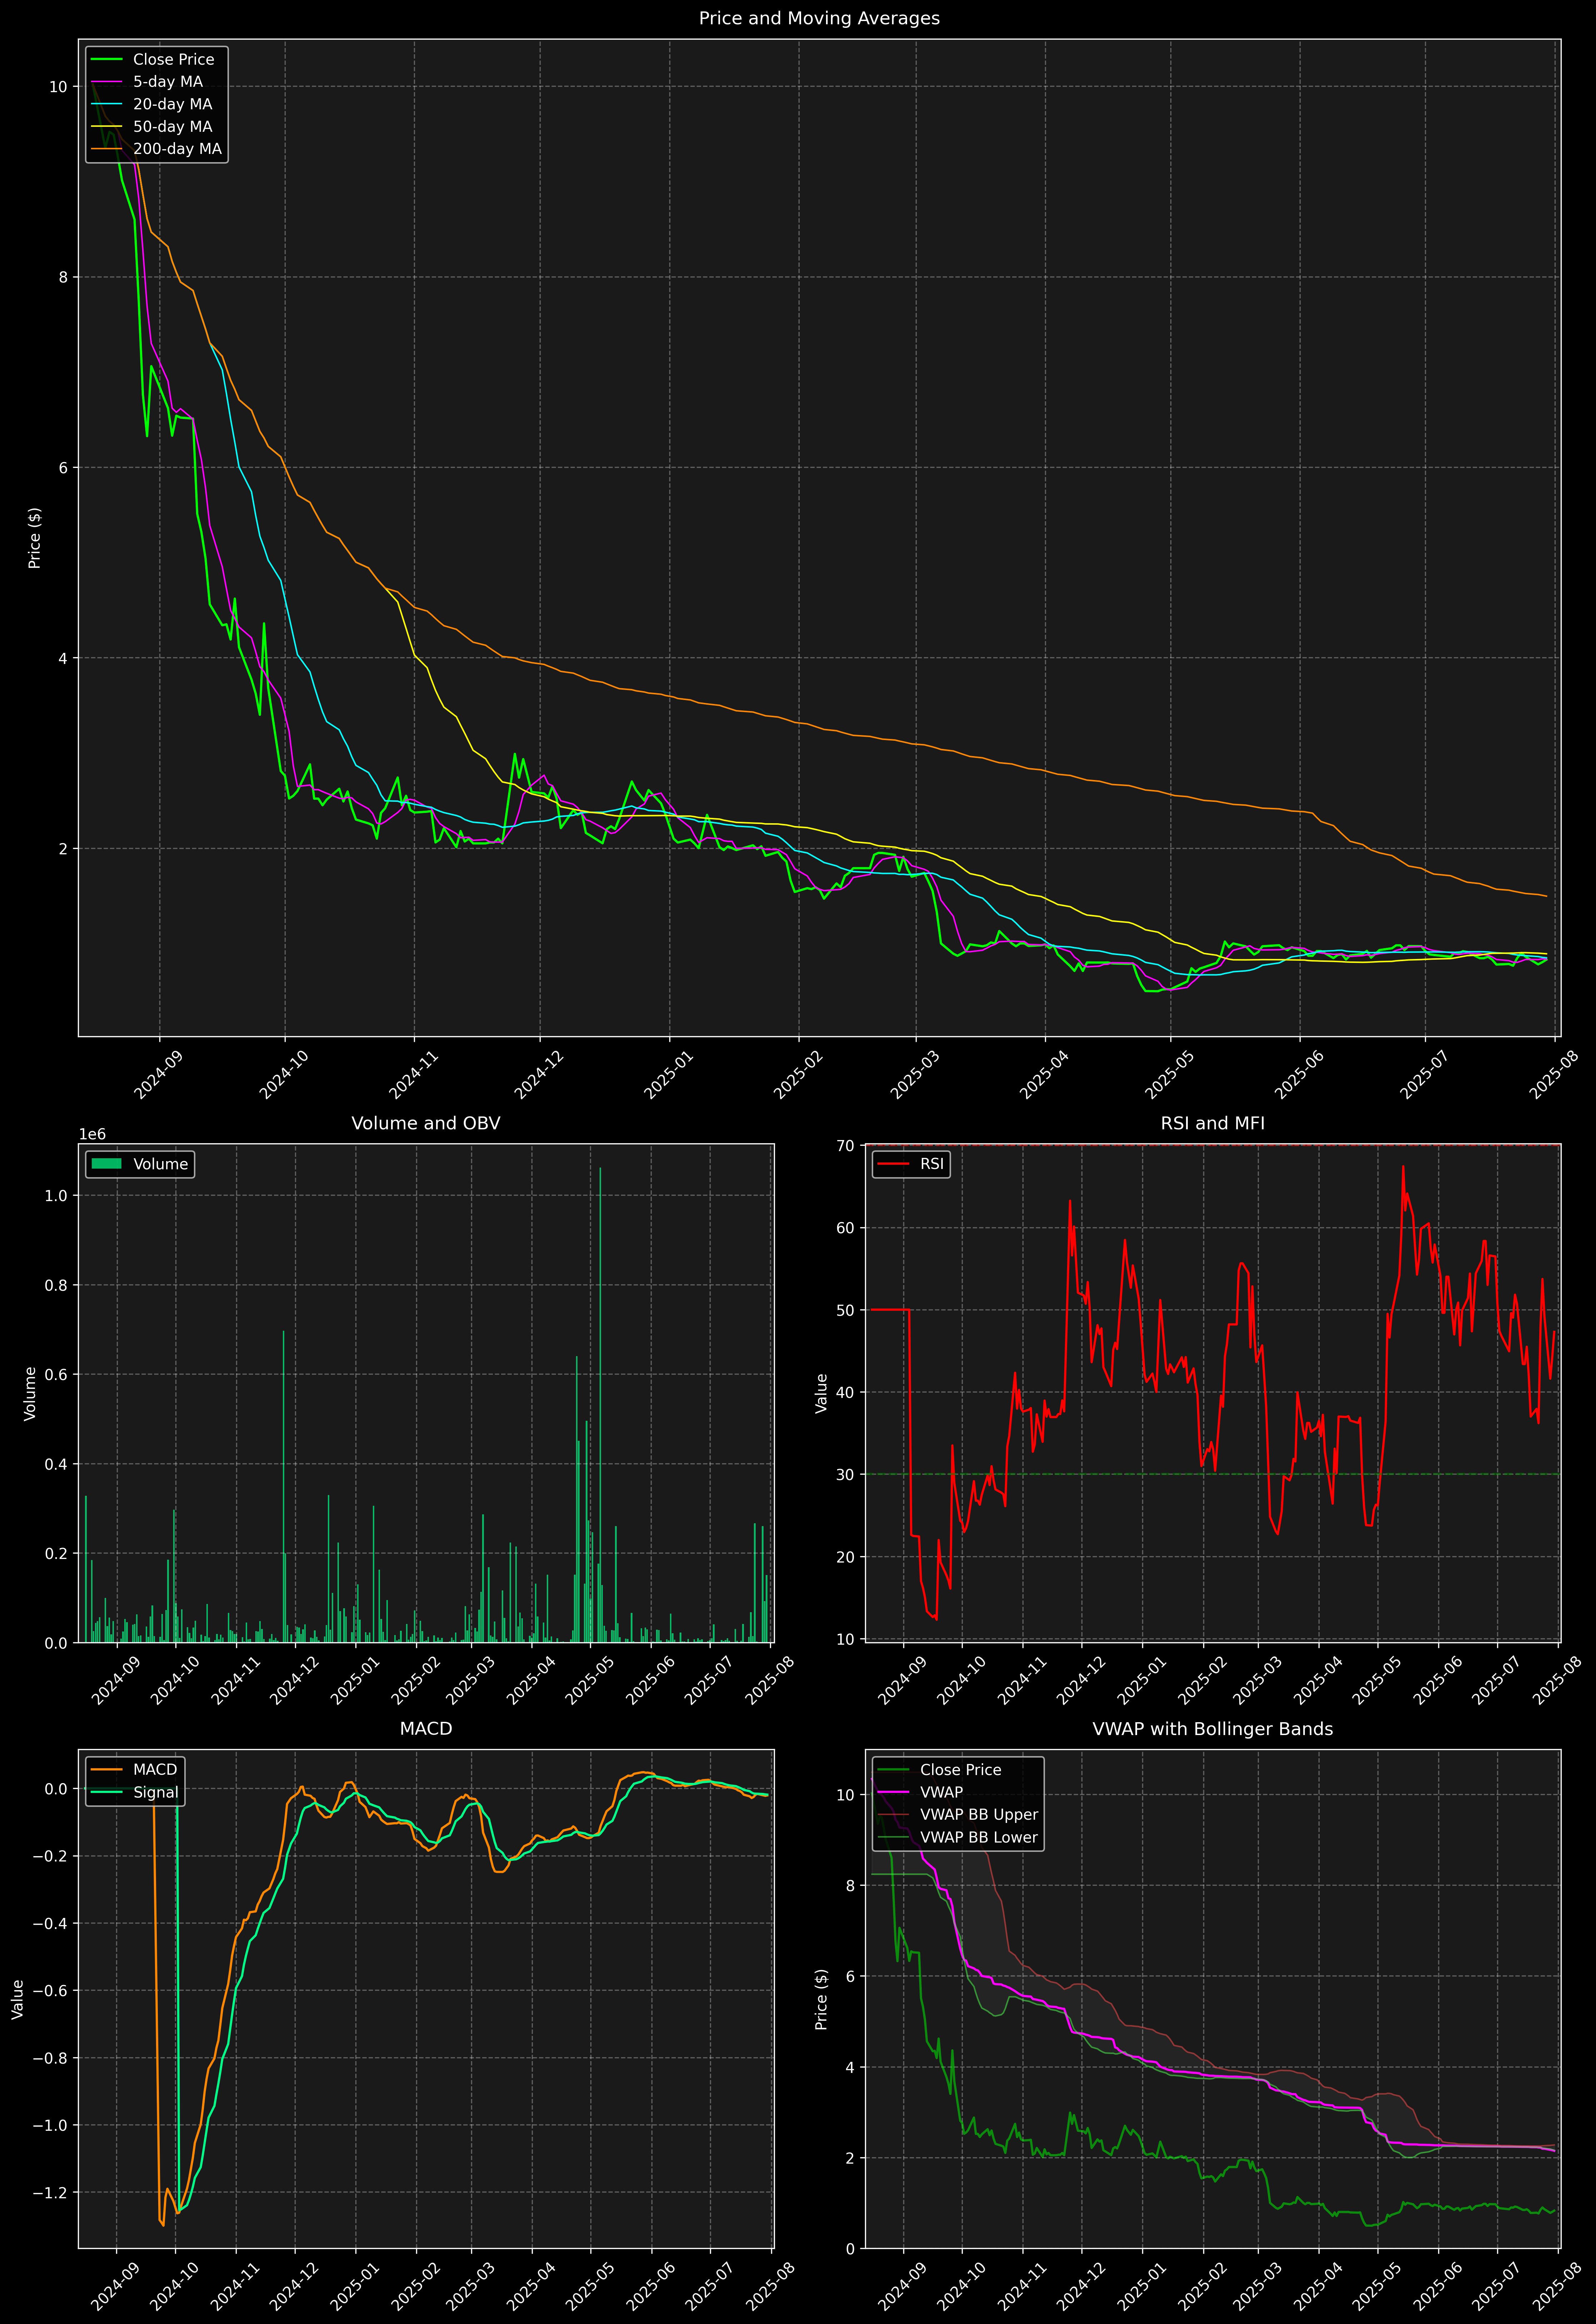Select the '200-day MA' legend entry

177,149
